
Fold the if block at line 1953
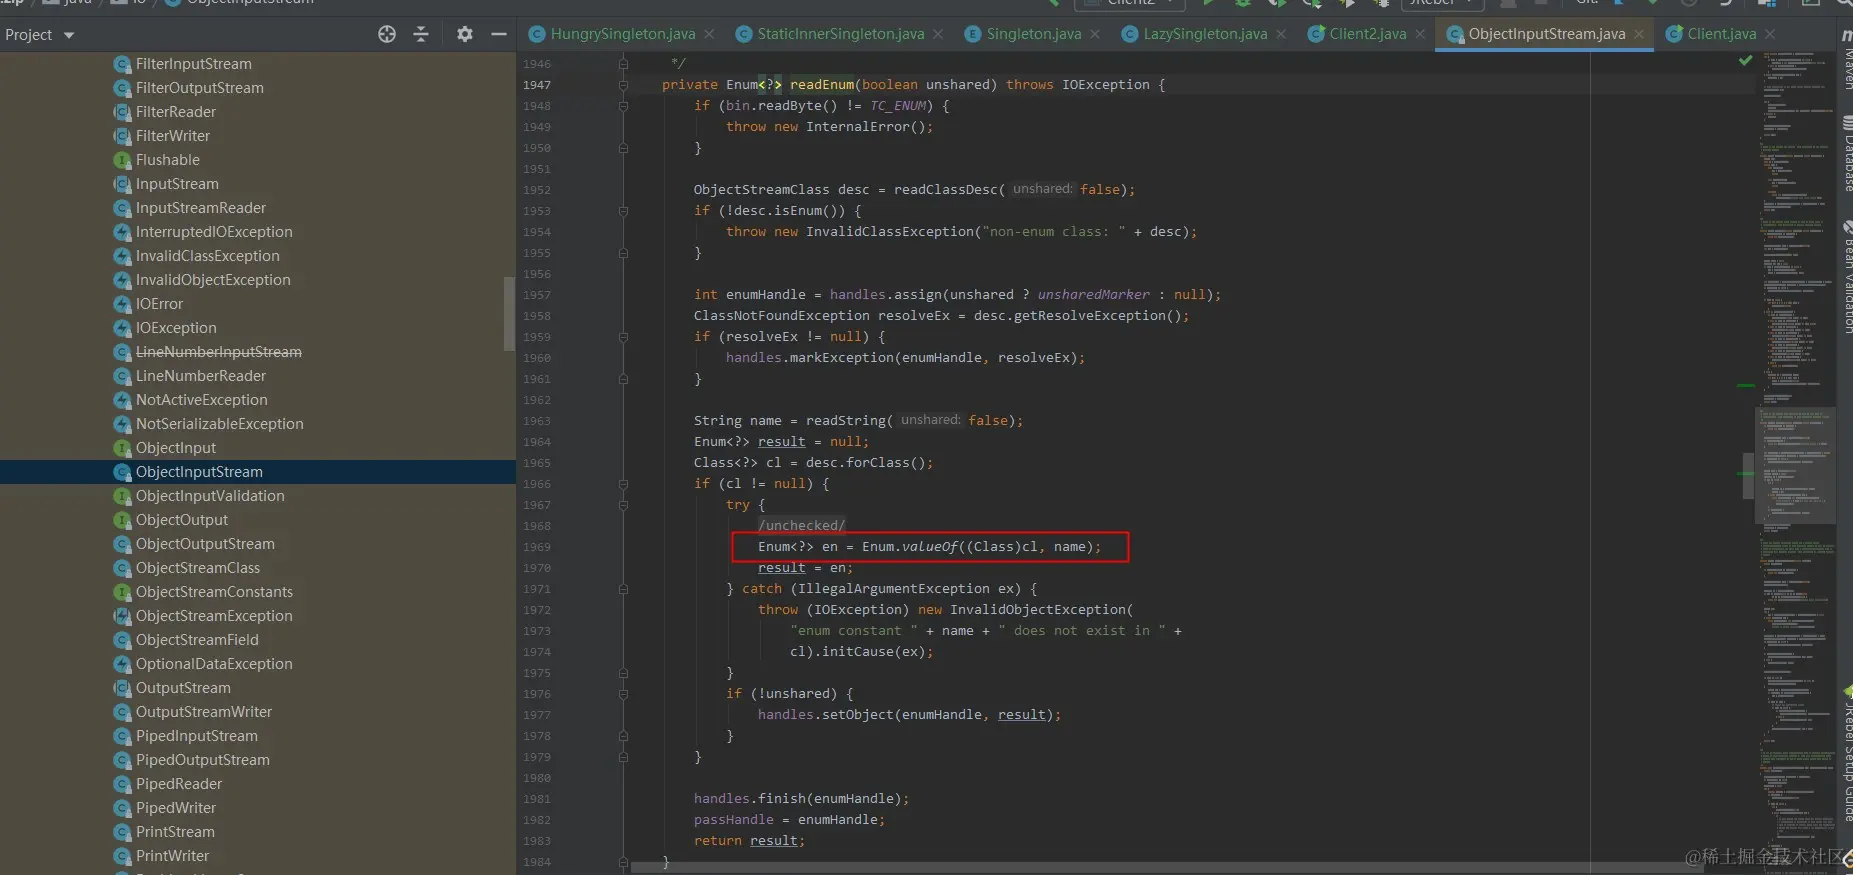coord(623,211)
